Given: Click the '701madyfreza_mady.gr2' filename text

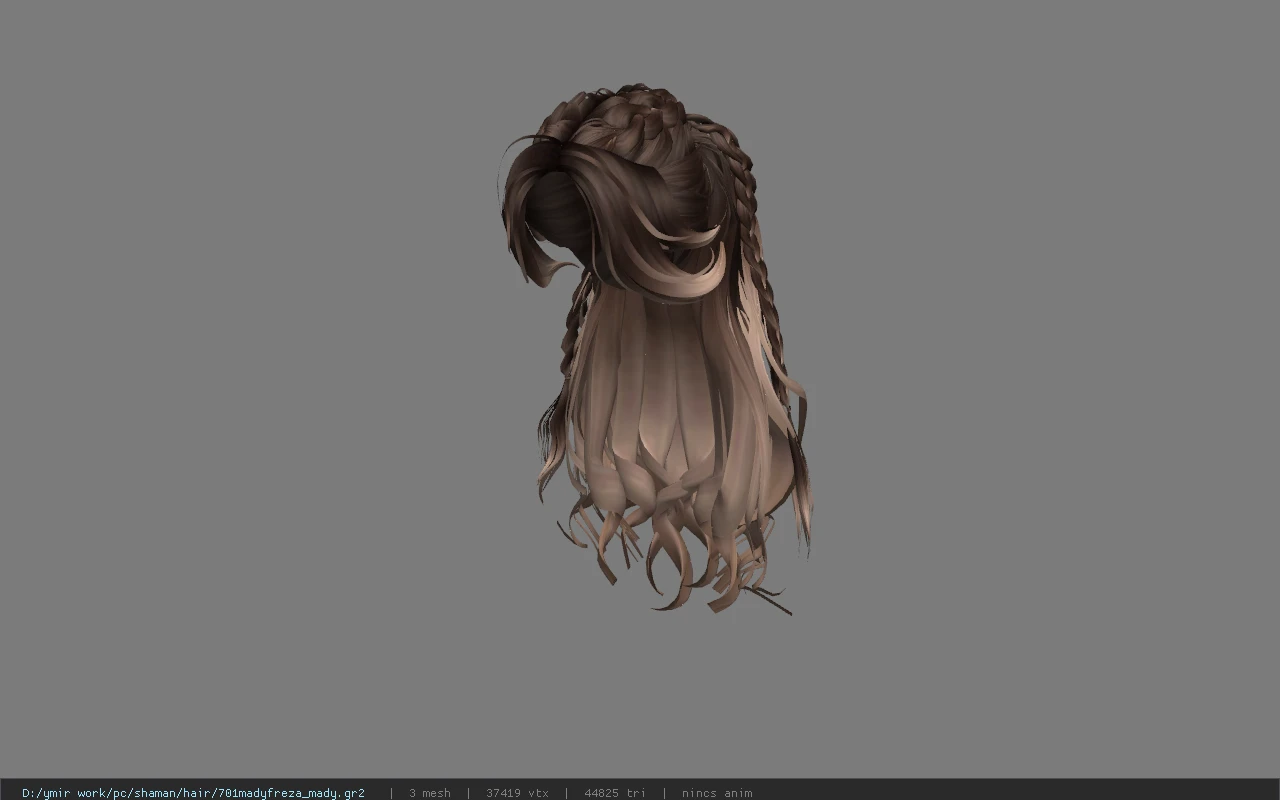Looking at the screenshot, I should point(291,793).
